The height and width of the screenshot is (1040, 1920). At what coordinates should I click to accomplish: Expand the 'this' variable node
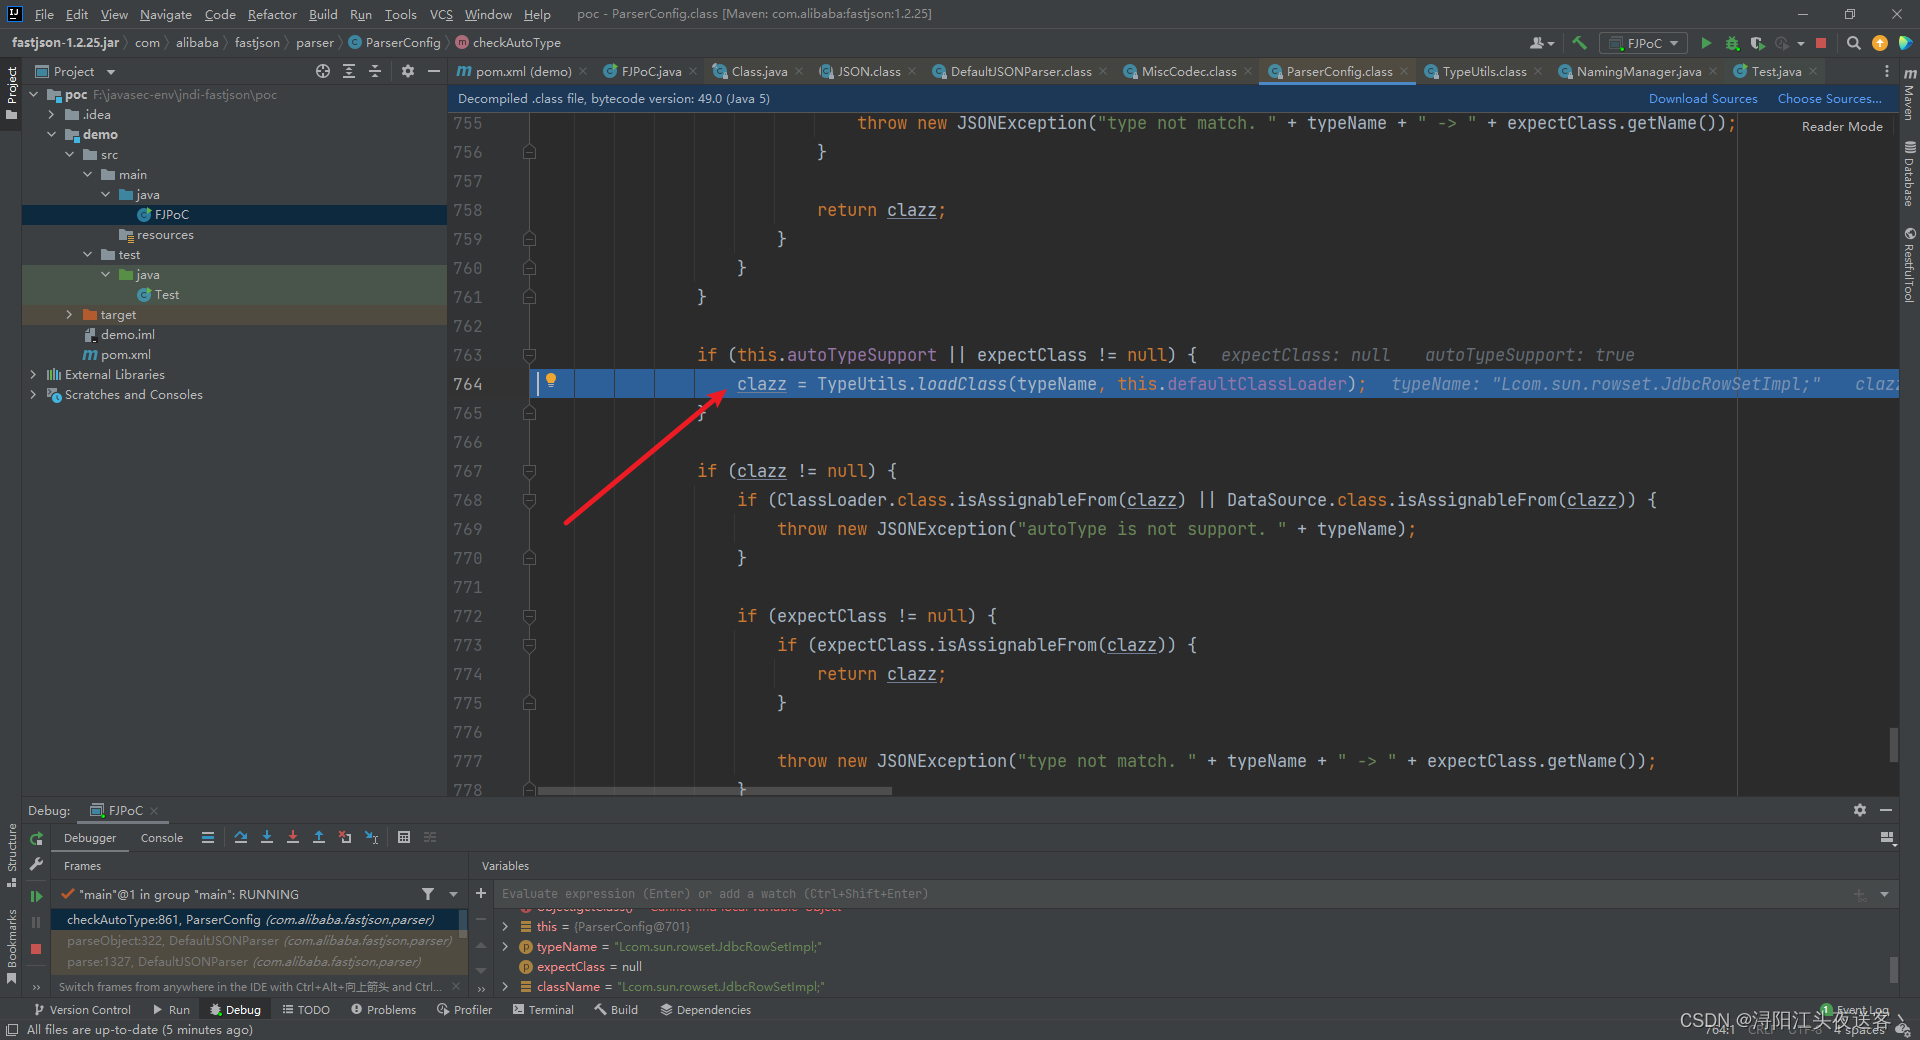click(506, 926)
